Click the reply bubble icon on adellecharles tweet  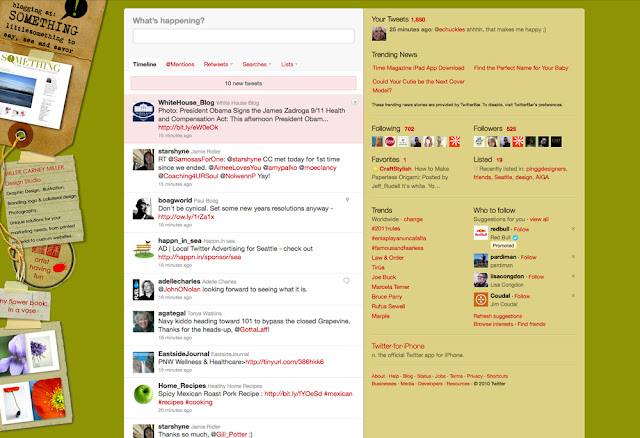click(x=346, y=280)
